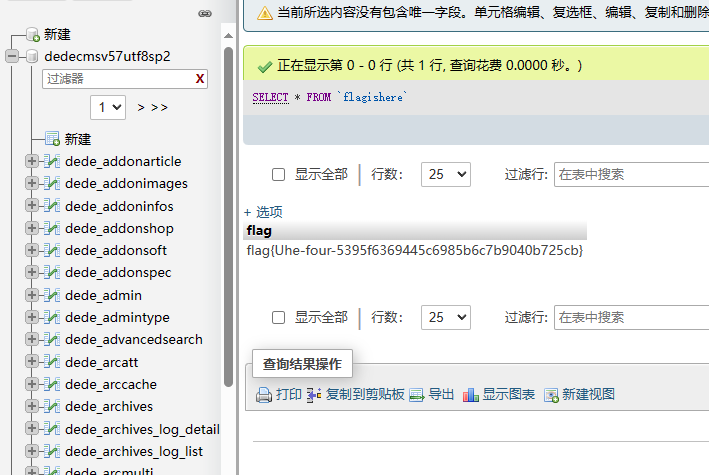Clear the filter with the red X
Screen dimensions: 709x475
[200, 79]
